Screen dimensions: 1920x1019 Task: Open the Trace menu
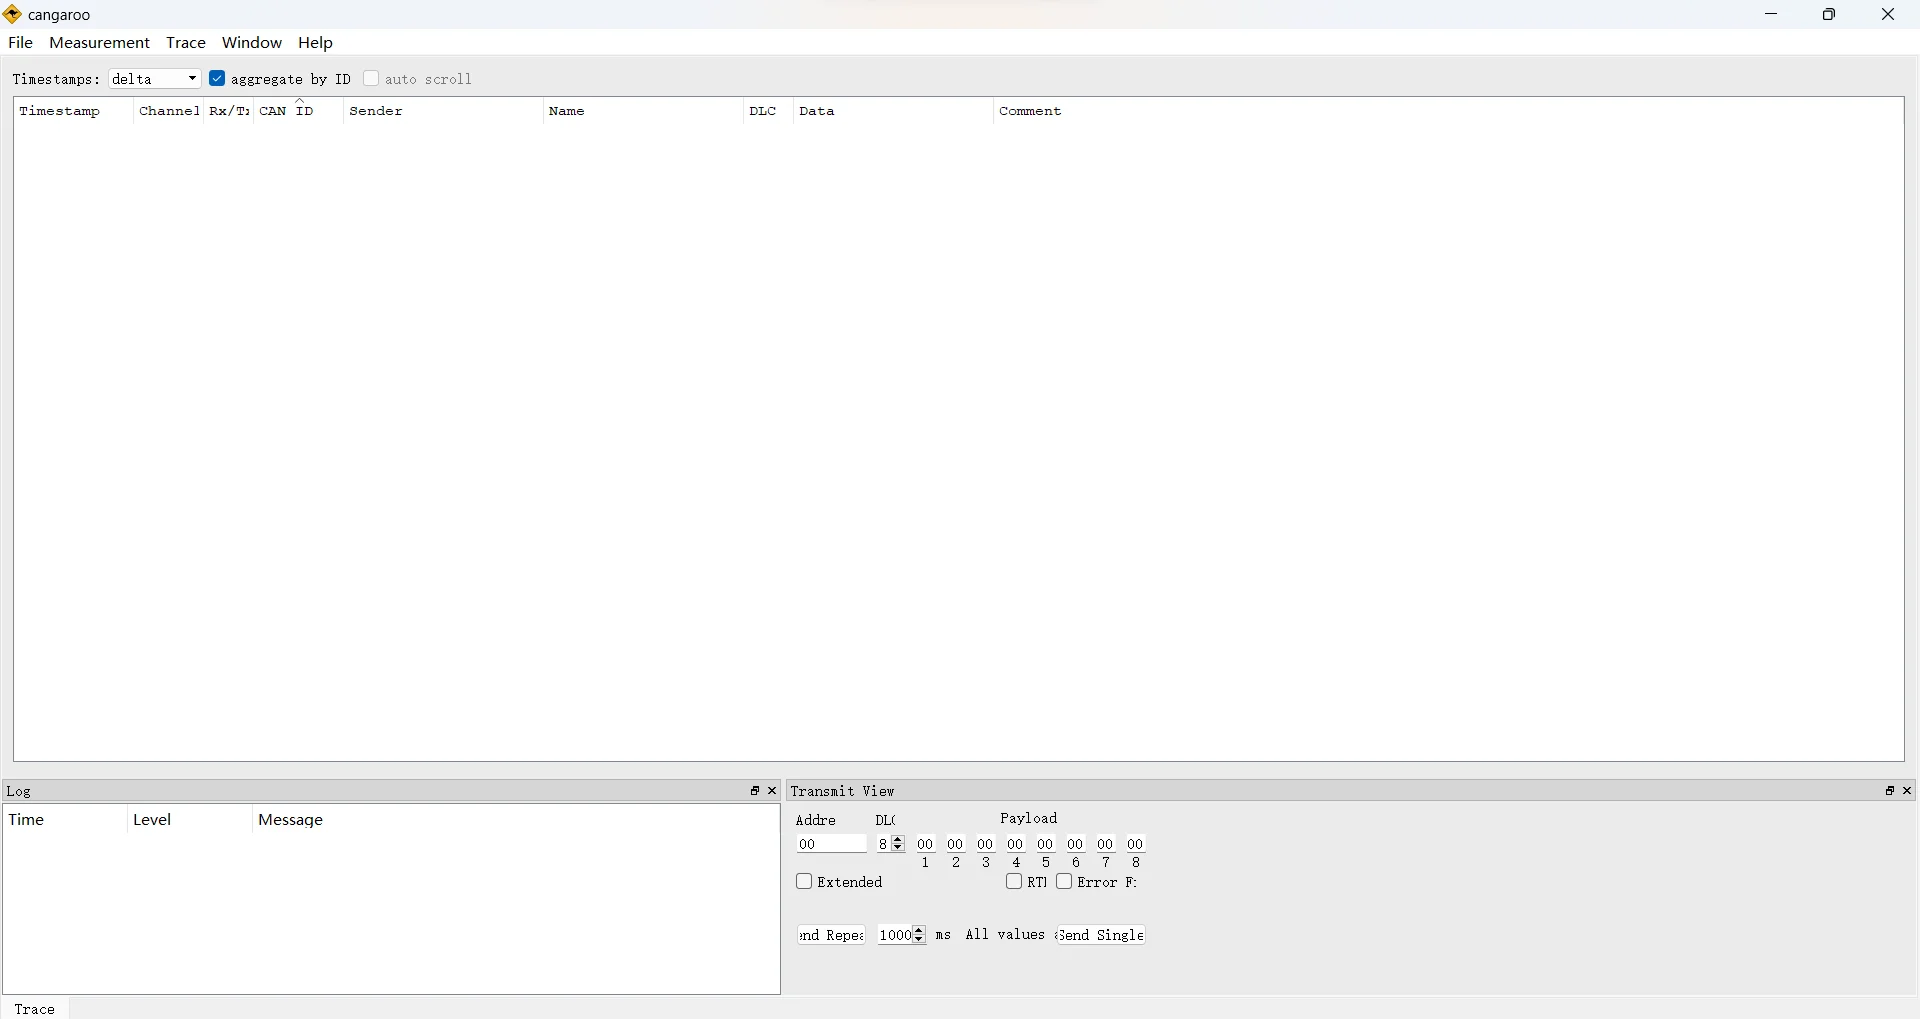186,42
